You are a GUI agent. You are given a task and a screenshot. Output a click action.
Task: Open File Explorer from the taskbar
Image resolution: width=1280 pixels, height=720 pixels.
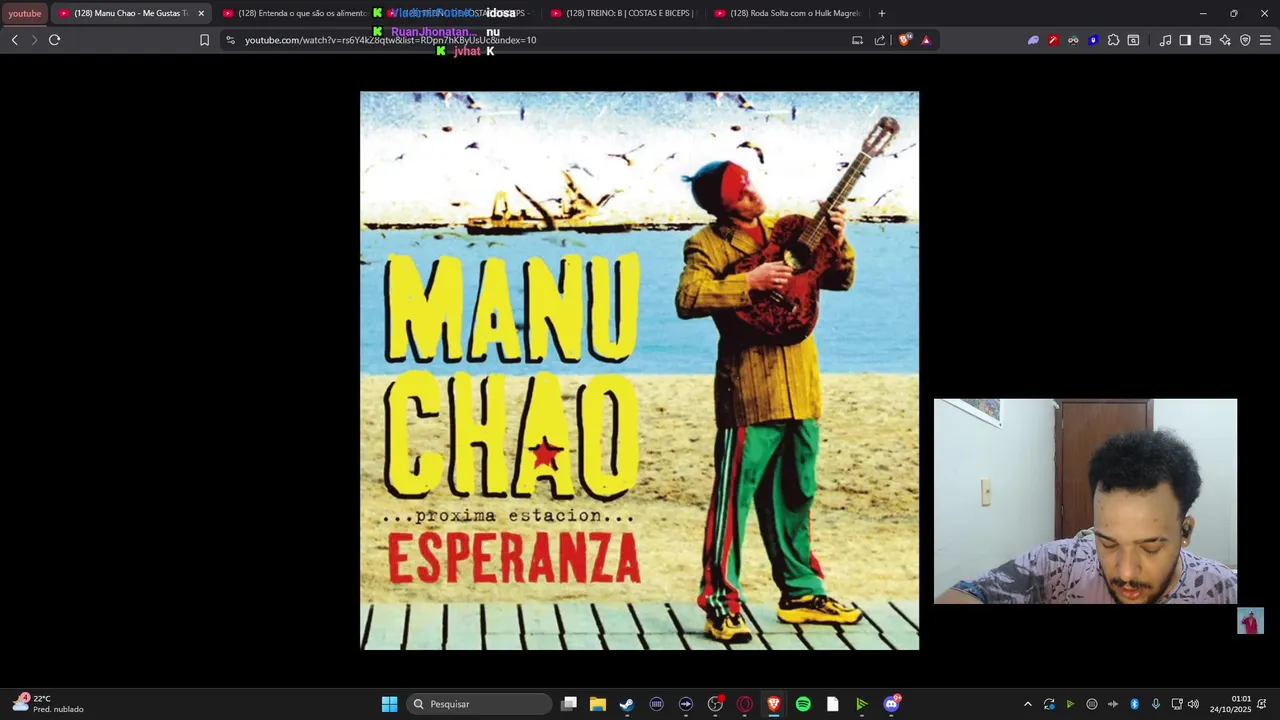tap(598, 704)
